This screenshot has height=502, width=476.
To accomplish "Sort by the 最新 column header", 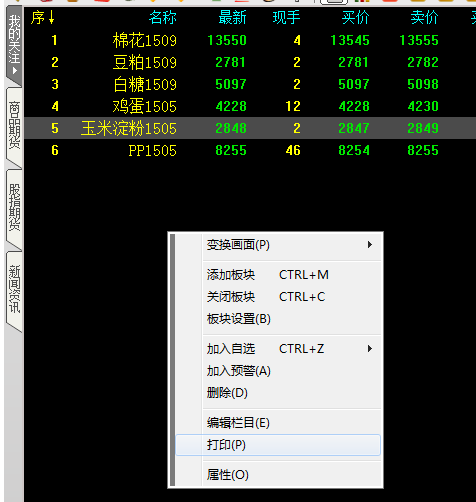I will click(x=232, y=17).
